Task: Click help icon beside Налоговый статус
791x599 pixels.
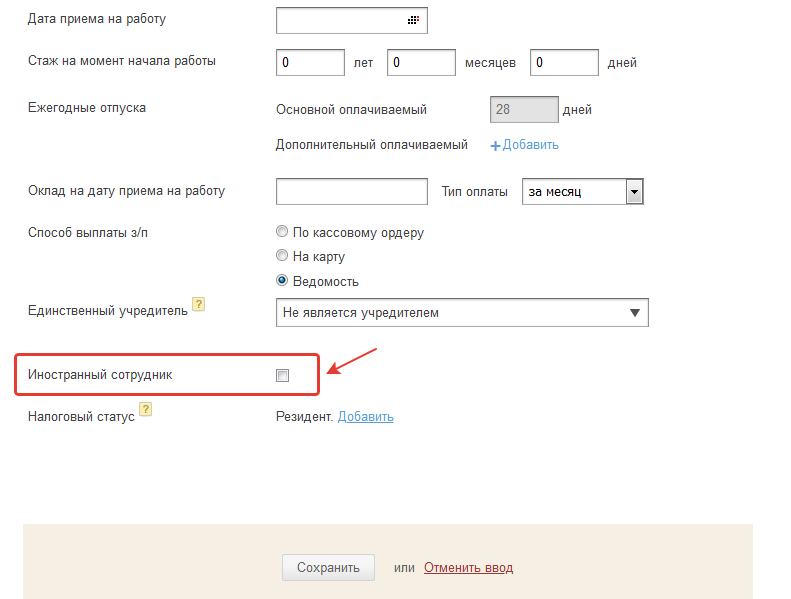Action: (x=146, y=409)
